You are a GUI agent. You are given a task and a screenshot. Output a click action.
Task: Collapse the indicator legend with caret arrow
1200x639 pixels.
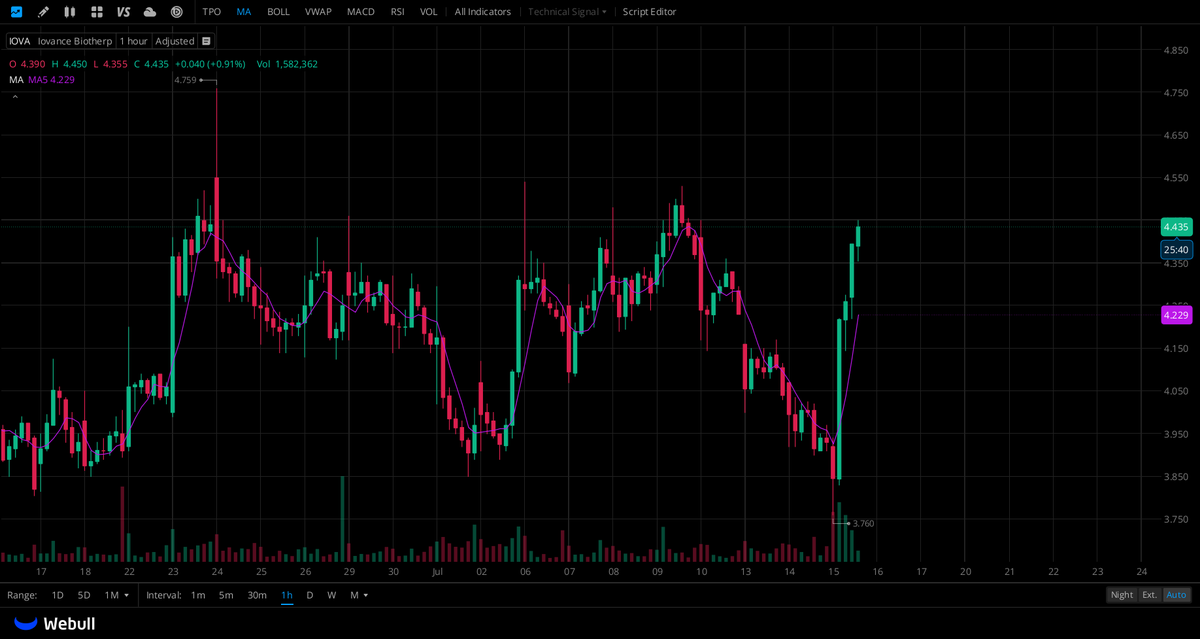[15, 97]
